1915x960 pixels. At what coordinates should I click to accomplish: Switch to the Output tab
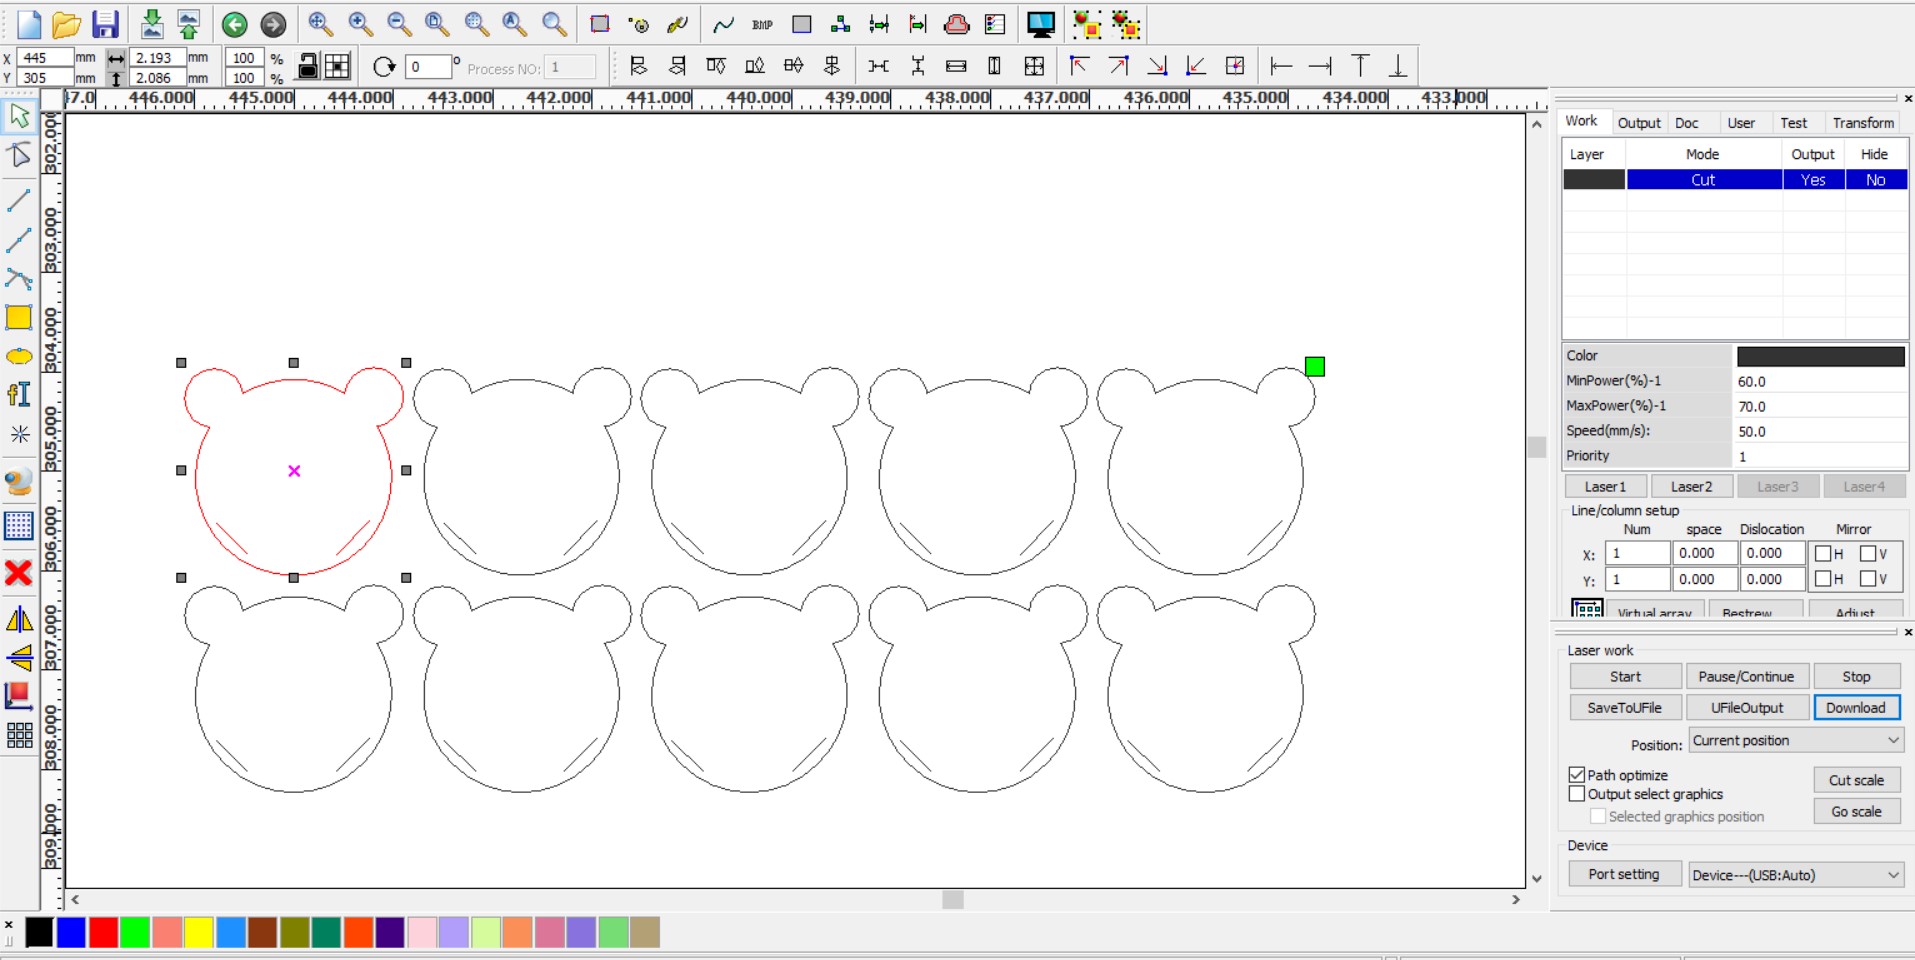(1639, 123)
